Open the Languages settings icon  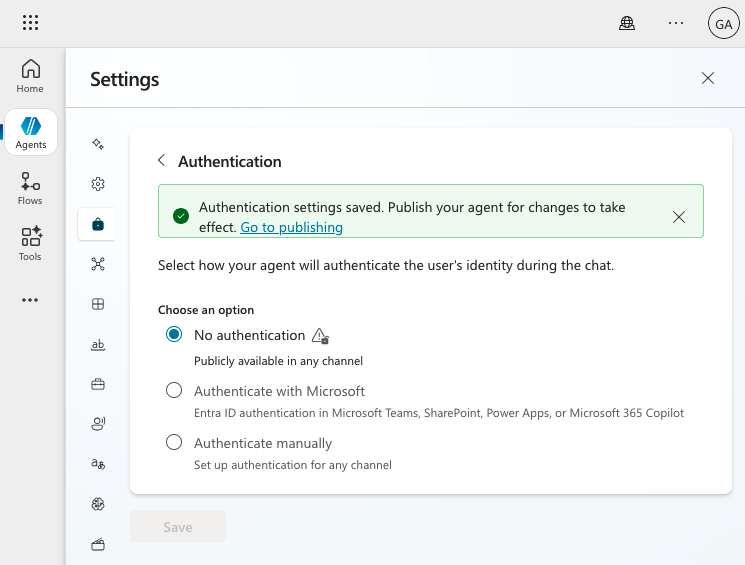98,464
